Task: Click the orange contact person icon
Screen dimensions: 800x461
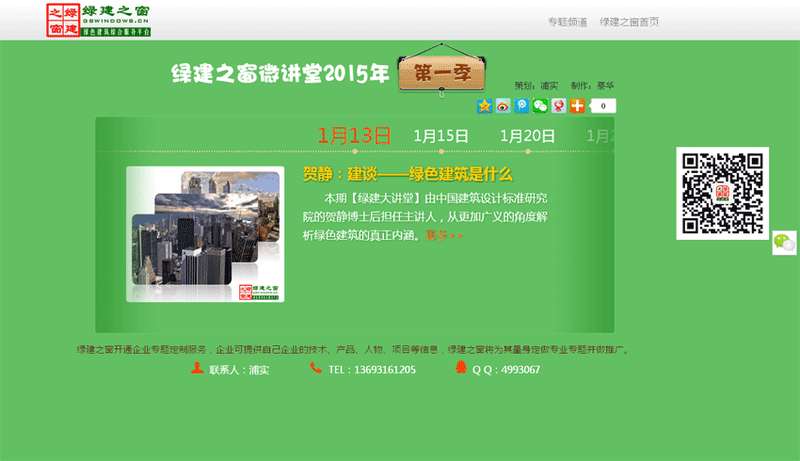Action: 196,368
